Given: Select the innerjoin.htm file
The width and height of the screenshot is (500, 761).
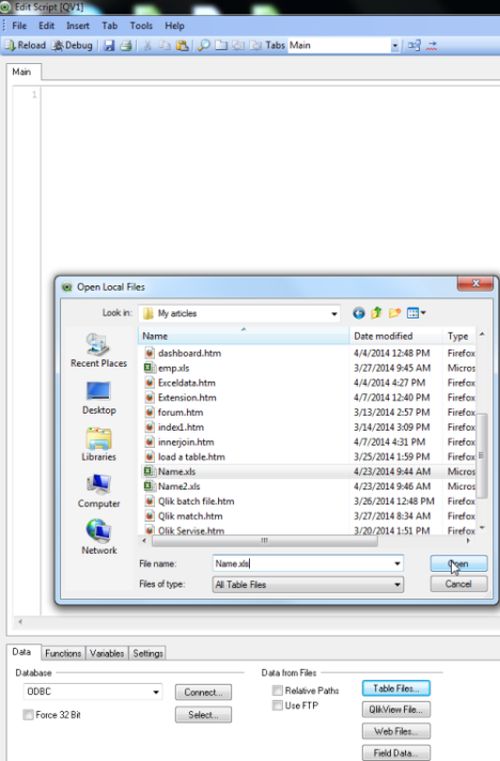Looking at the screenshot, I should point(186,442).
